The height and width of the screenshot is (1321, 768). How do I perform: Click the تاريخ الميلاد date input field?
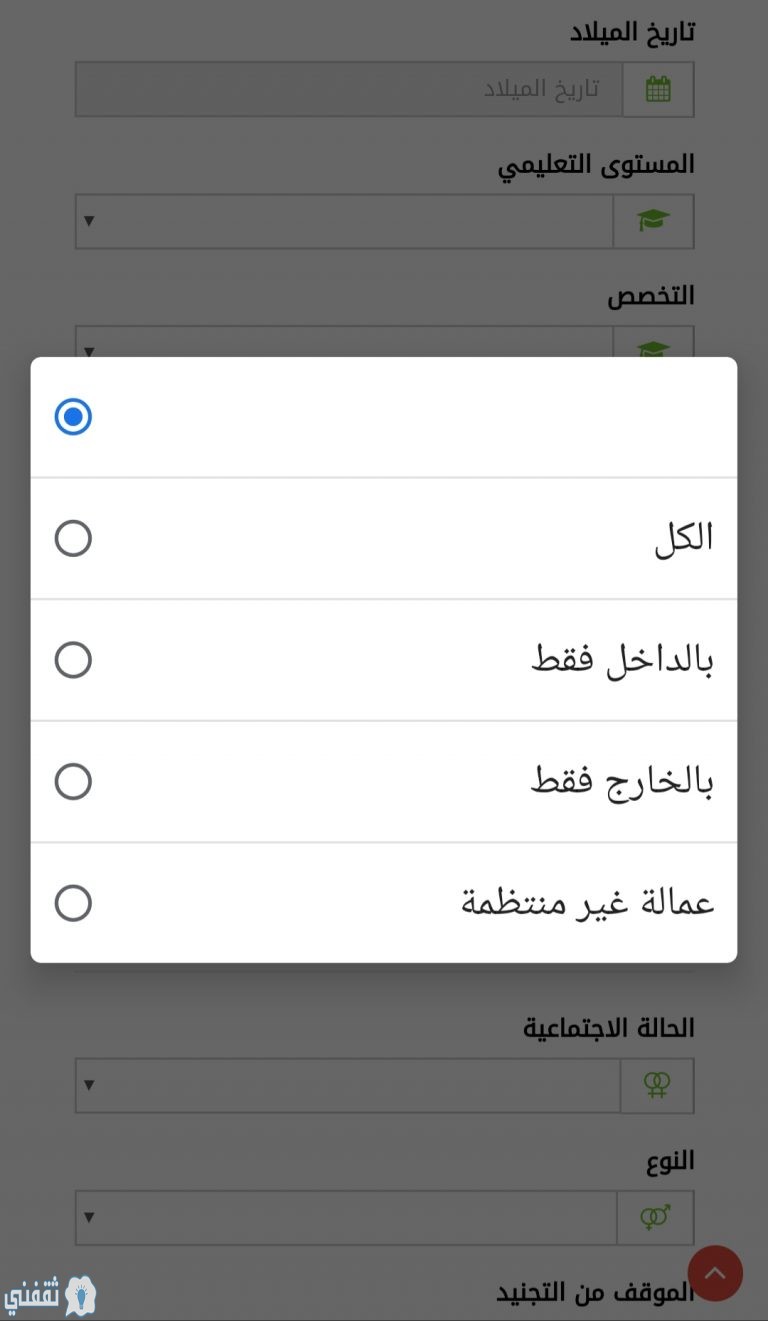349,89
